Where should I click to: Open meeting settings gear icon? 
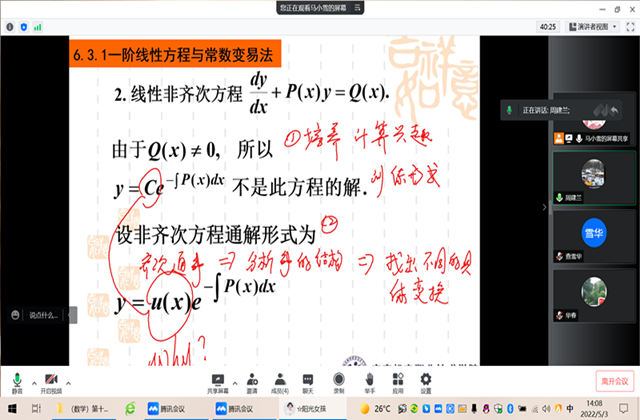426,381
